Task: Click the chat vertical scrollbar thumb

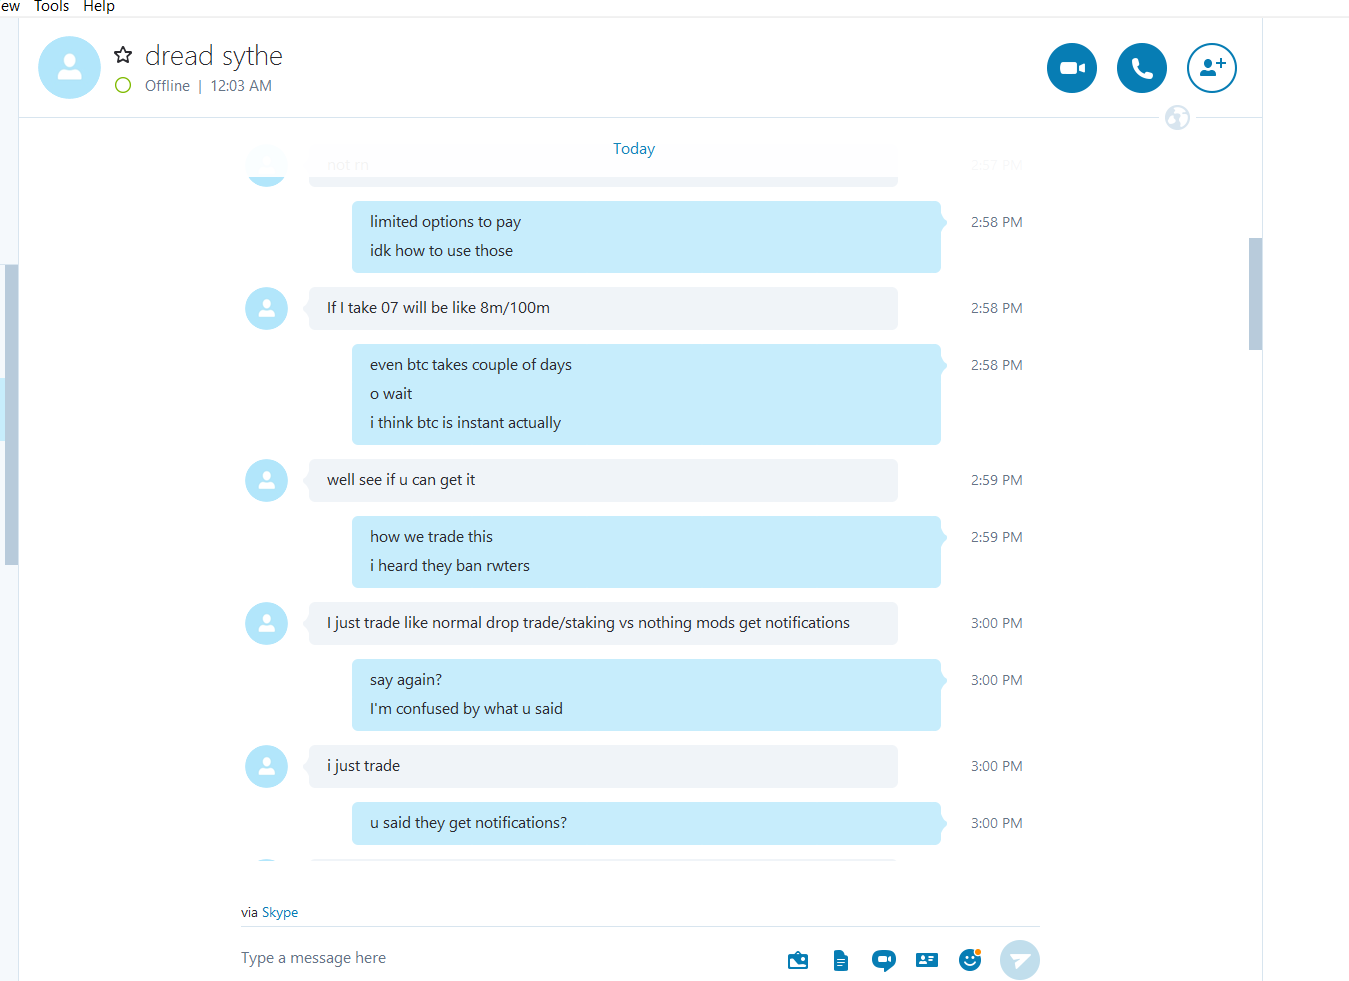Action: coord(1255,294)
